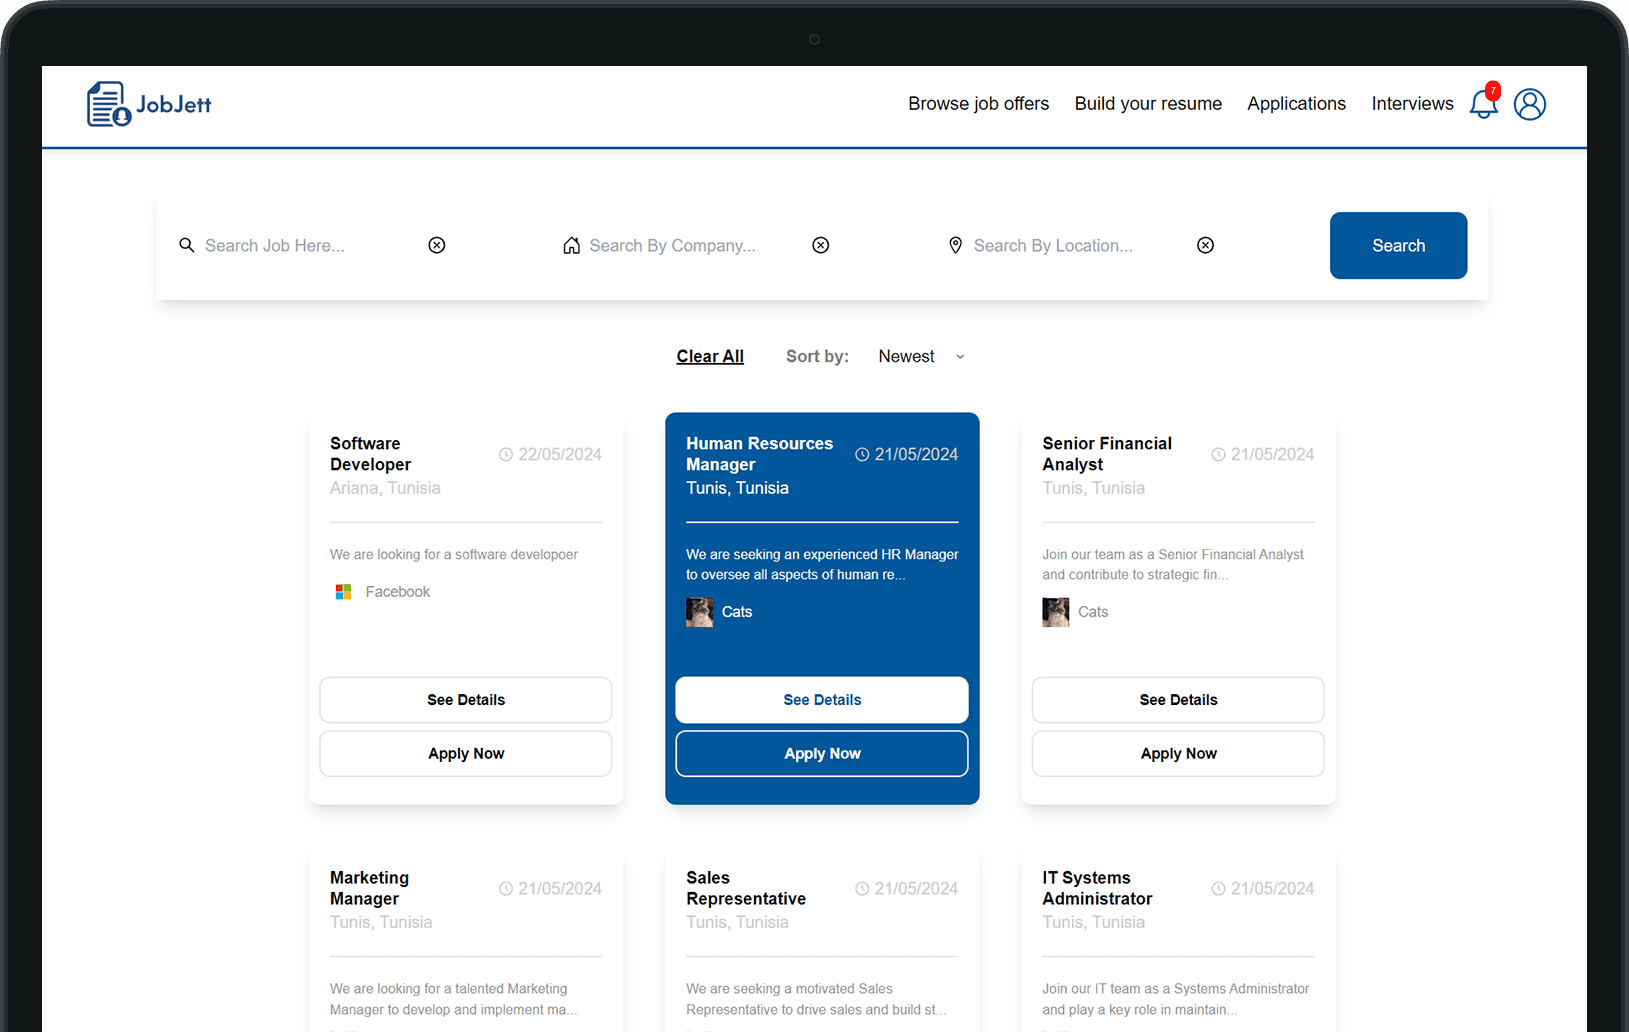The image size is (1629, 1032).
Task: Clear the location search field
Action: (1205, 246)
